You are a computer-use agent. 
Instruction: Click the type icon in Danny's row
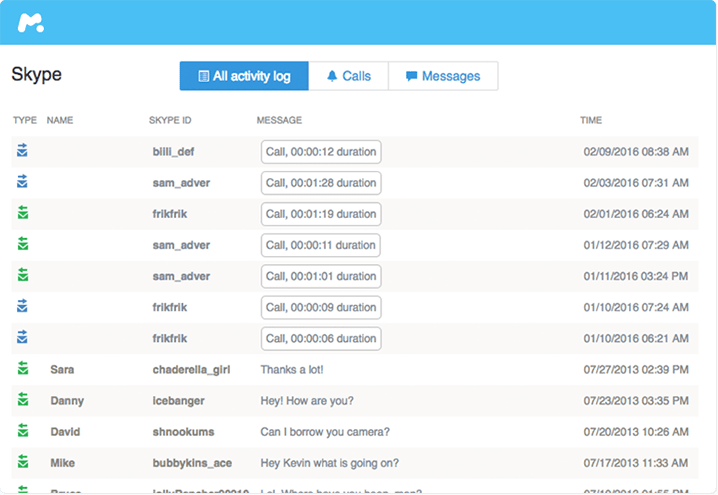click(22, 399)
